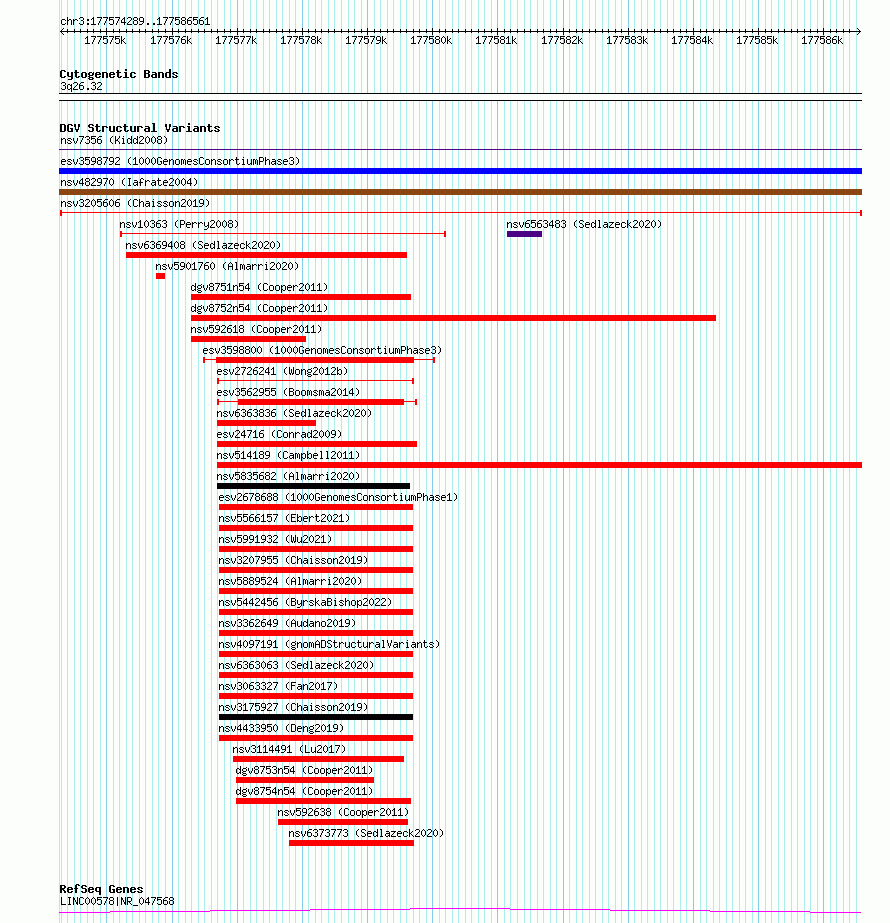Click the nsv3175927 (Chaisson2019) label
This screenshot has height=923, width=890.
tap(293, 708)
